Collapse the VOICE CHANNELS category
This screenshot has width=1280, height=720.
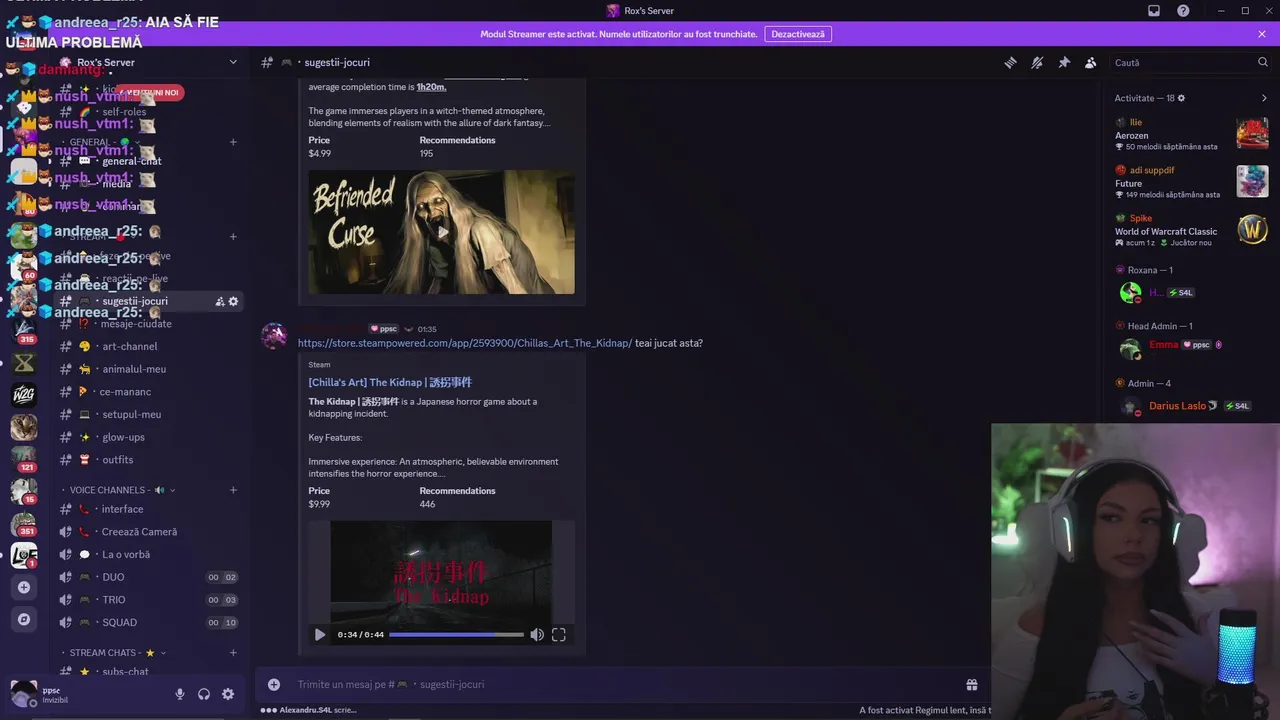(x=120, y=490)
